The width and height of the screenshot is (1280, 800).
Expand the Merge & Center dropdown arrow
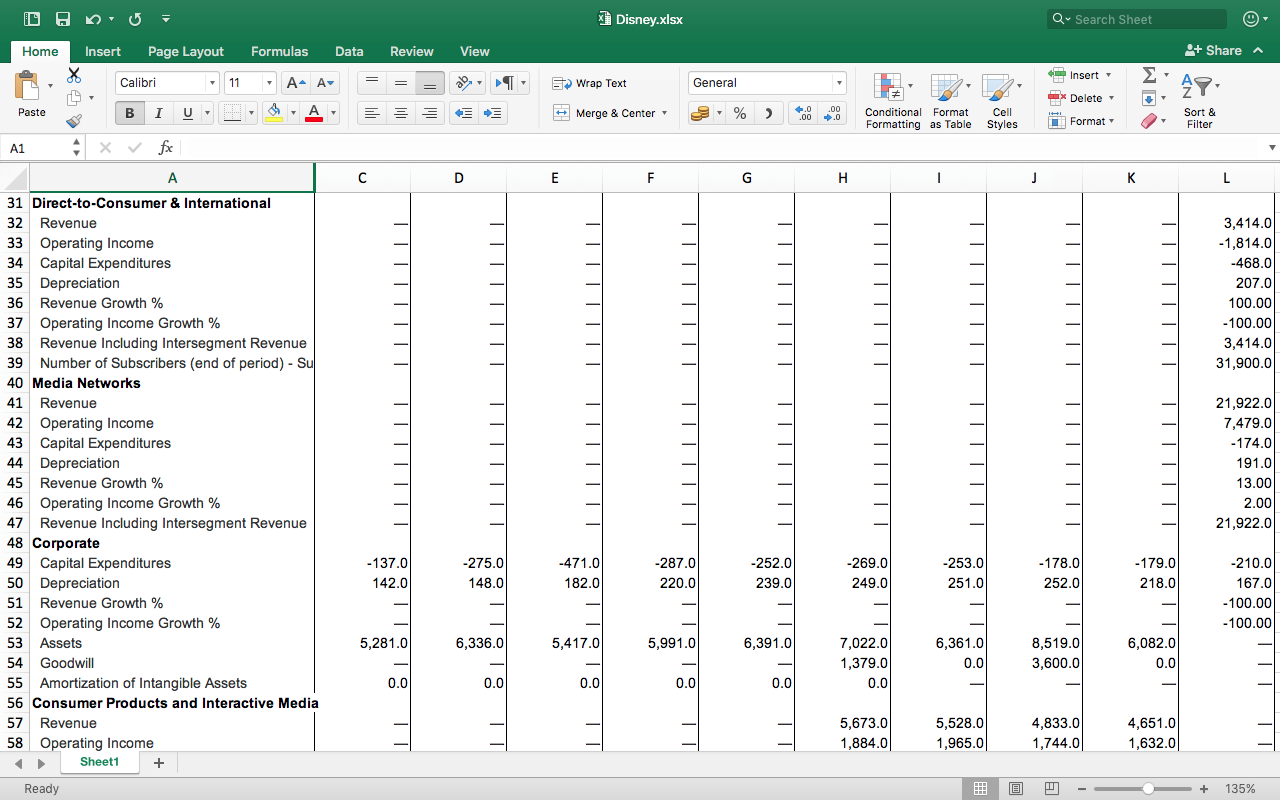[664, 113]
